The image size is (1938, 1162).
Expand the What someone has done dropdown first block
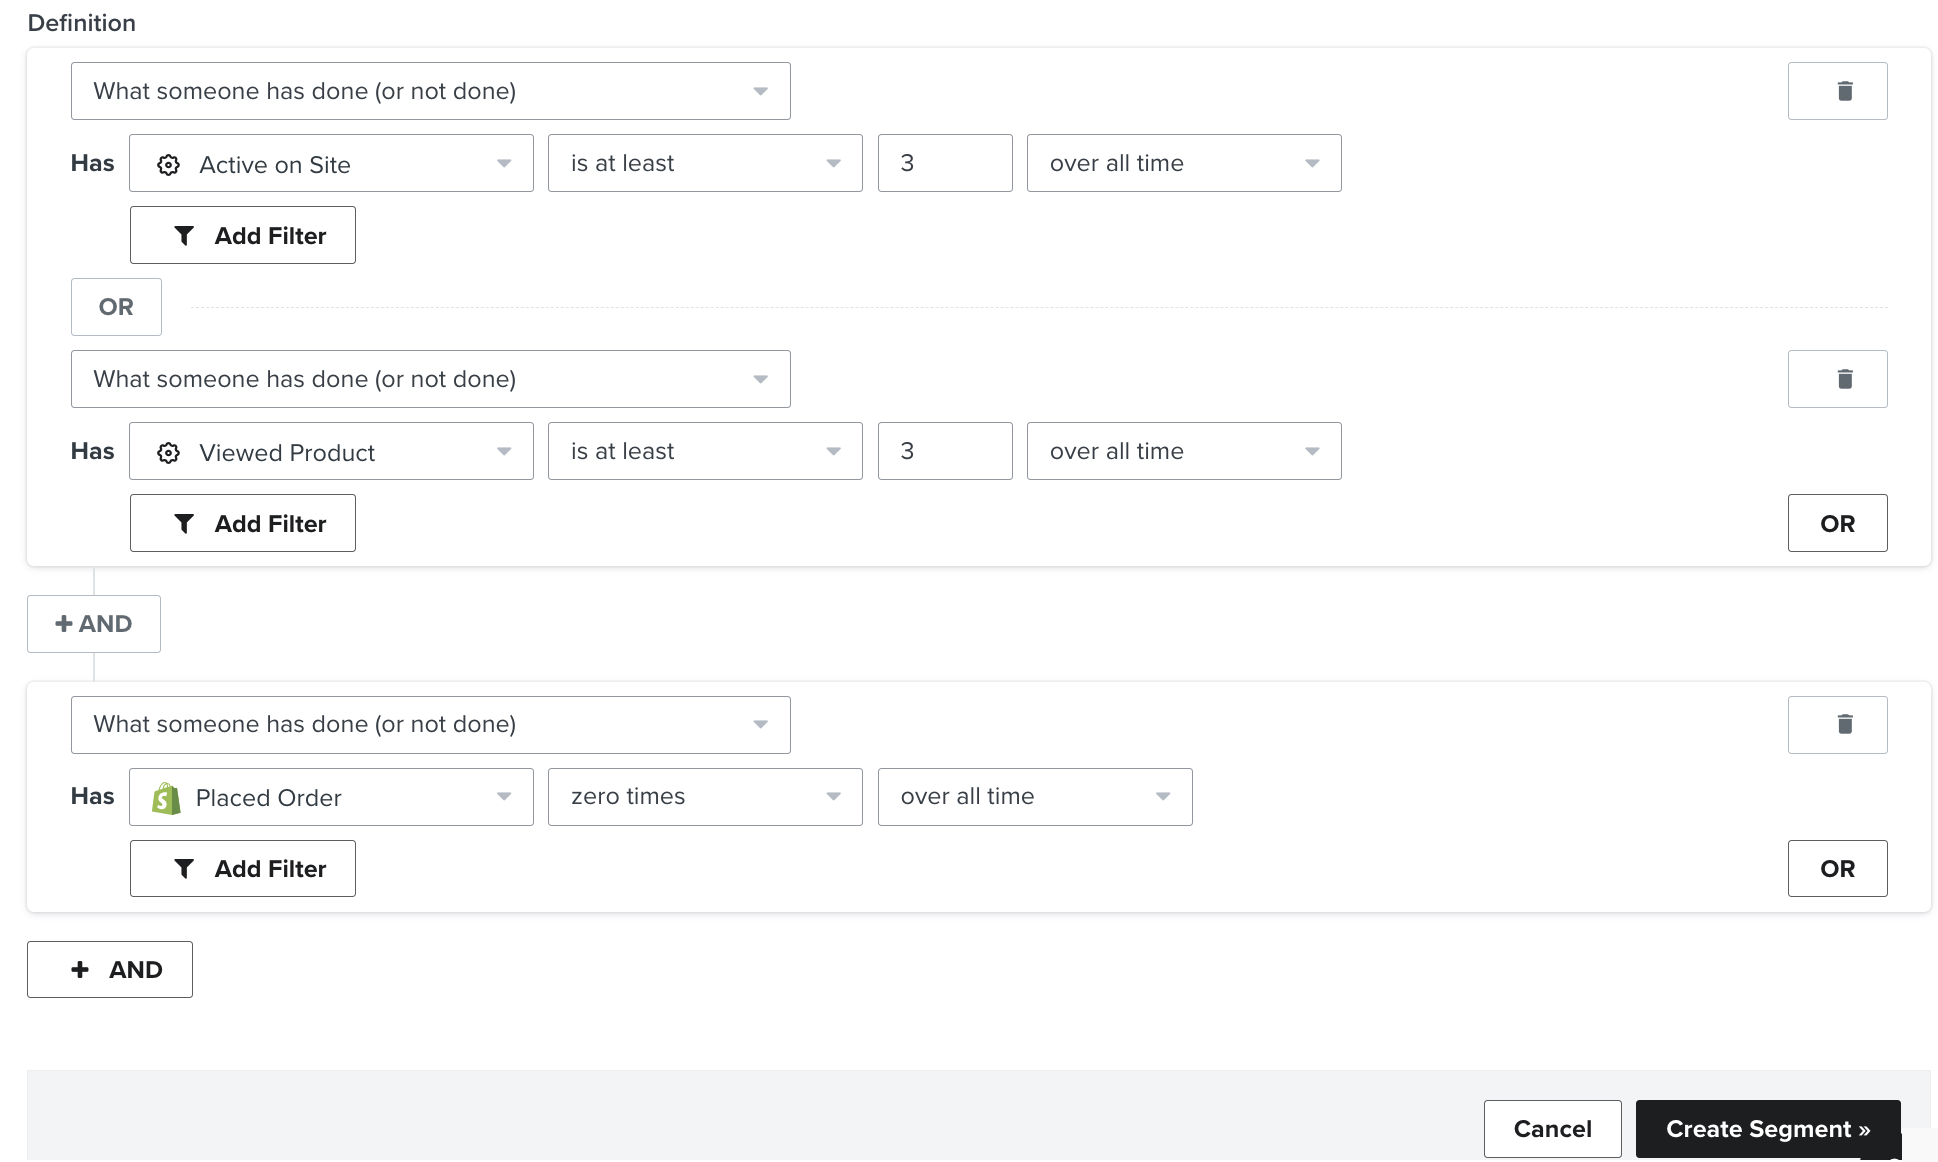pyautogui.click(x=432, y=90)
